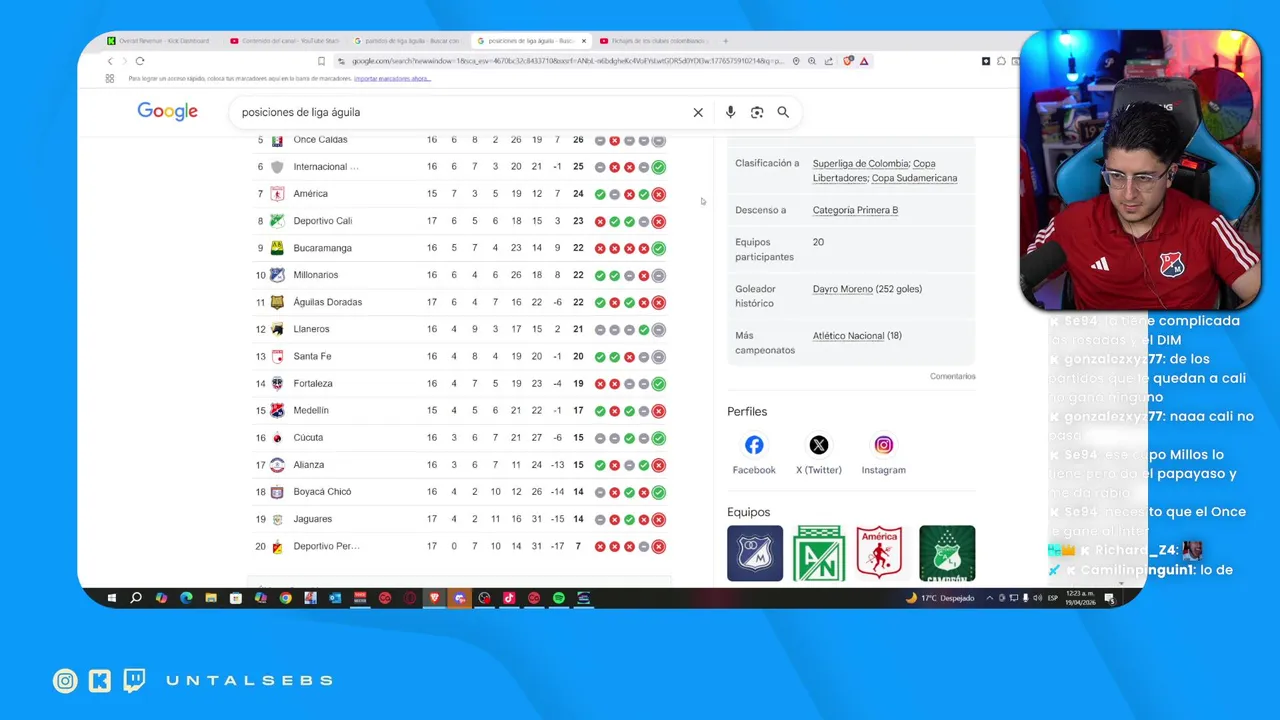This screenshot has width=1280, height=720.
Task: Bookmark this page from address bar
Action: click(x=321, y=61)
